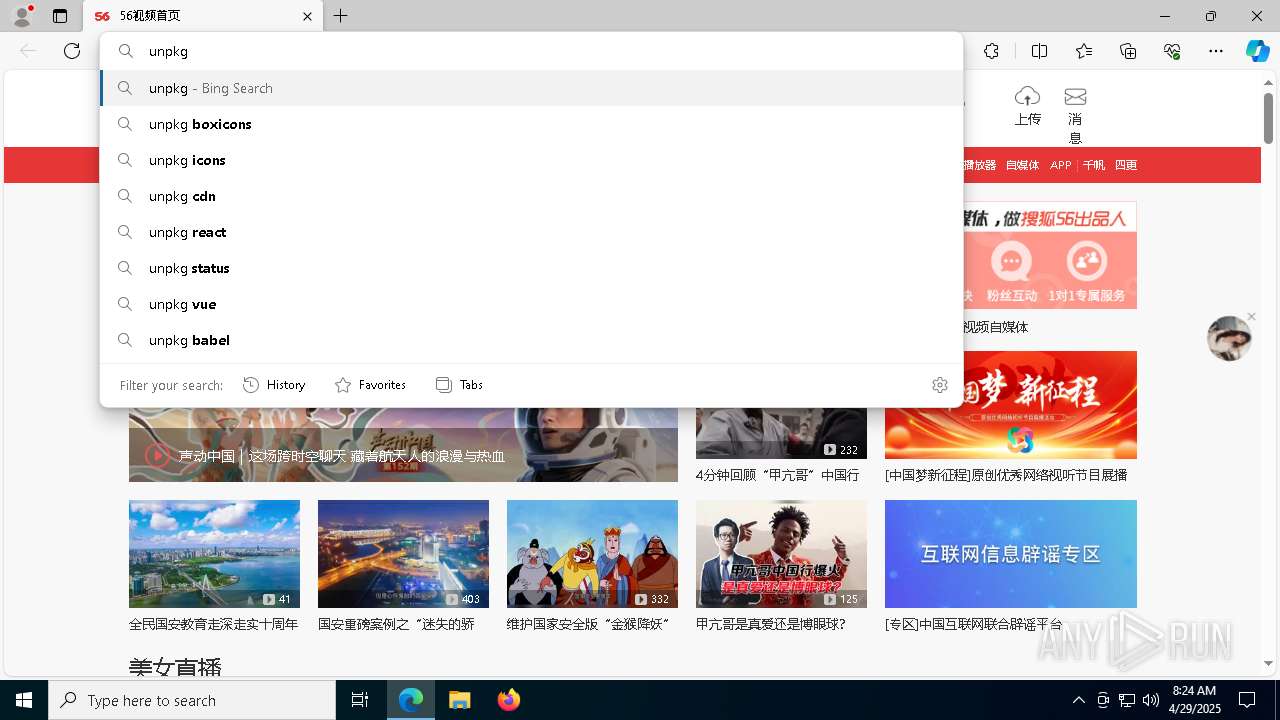Choose the 'unpkg icons' suggestion
This screenshot has height=720, width=1280.
click(531, 160)
